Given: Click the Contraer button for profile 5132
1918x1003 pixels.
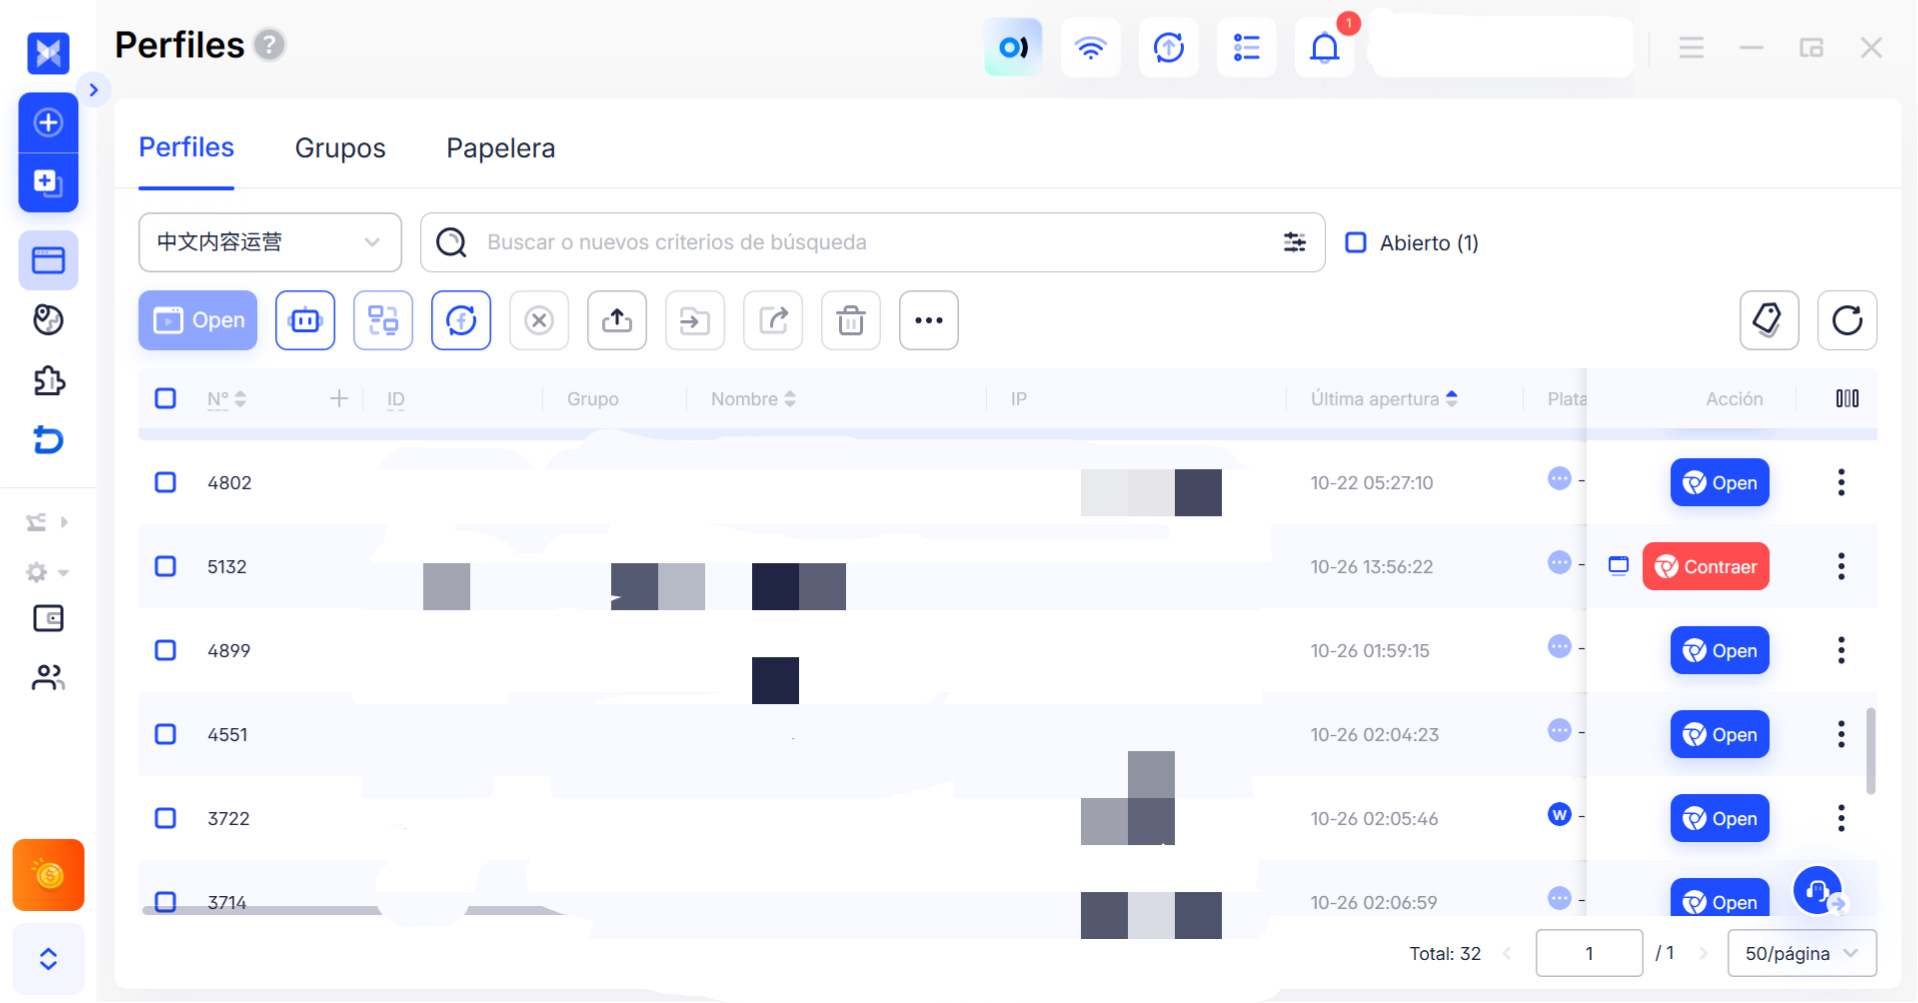Looking at the screenshot, I should pyautogui.click(x=1706, y=567).
